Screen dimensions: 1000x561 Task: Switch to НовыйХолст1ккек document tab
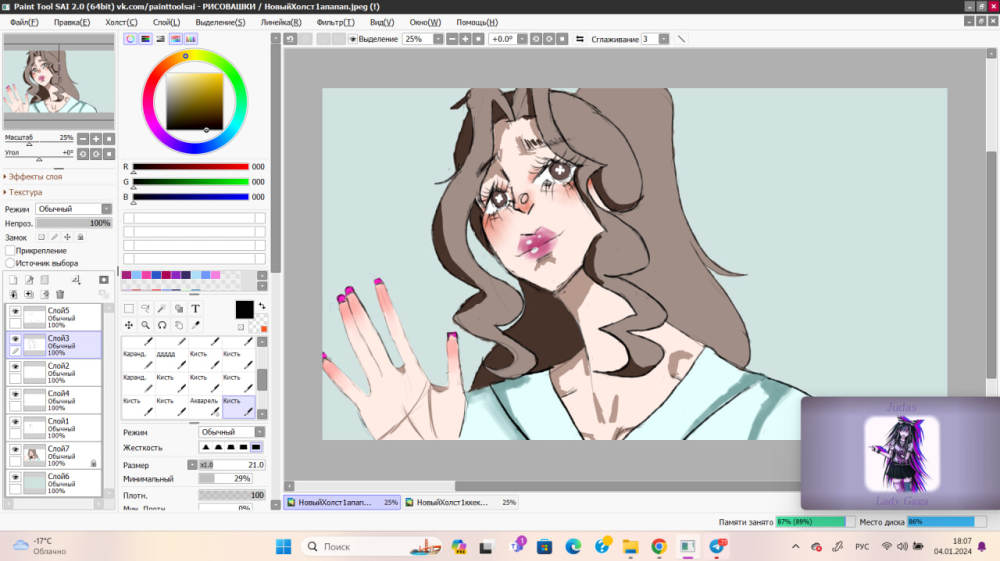[461, 502]
